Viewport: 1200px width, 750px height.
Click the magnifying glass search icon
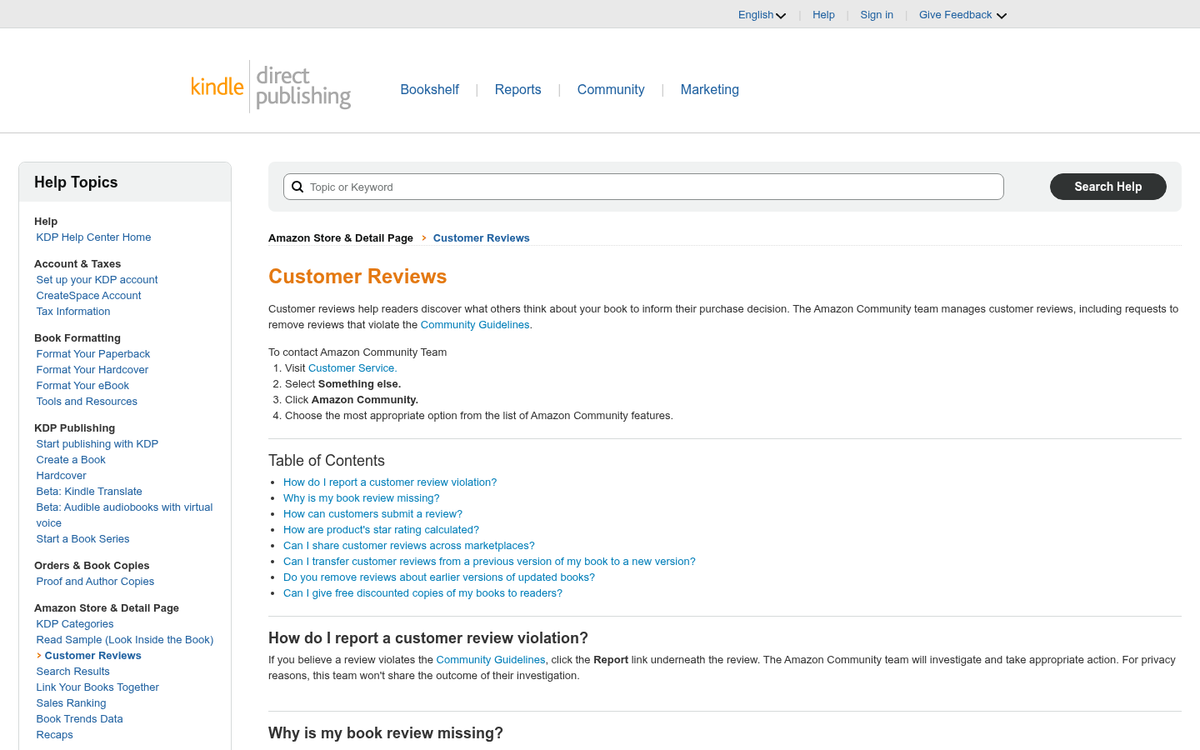[x=297, y=186]
